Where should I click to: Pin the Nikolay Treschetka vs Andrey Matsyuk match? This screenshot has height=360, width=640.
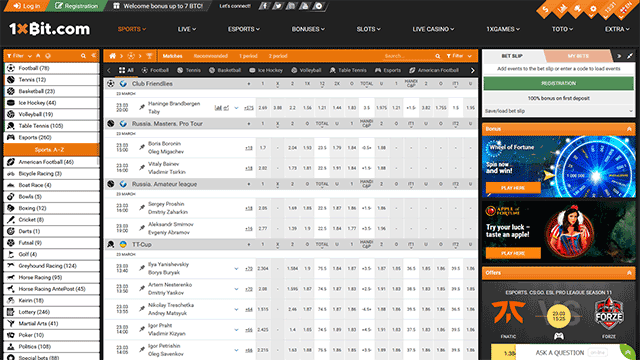click(x=142, y=309)
